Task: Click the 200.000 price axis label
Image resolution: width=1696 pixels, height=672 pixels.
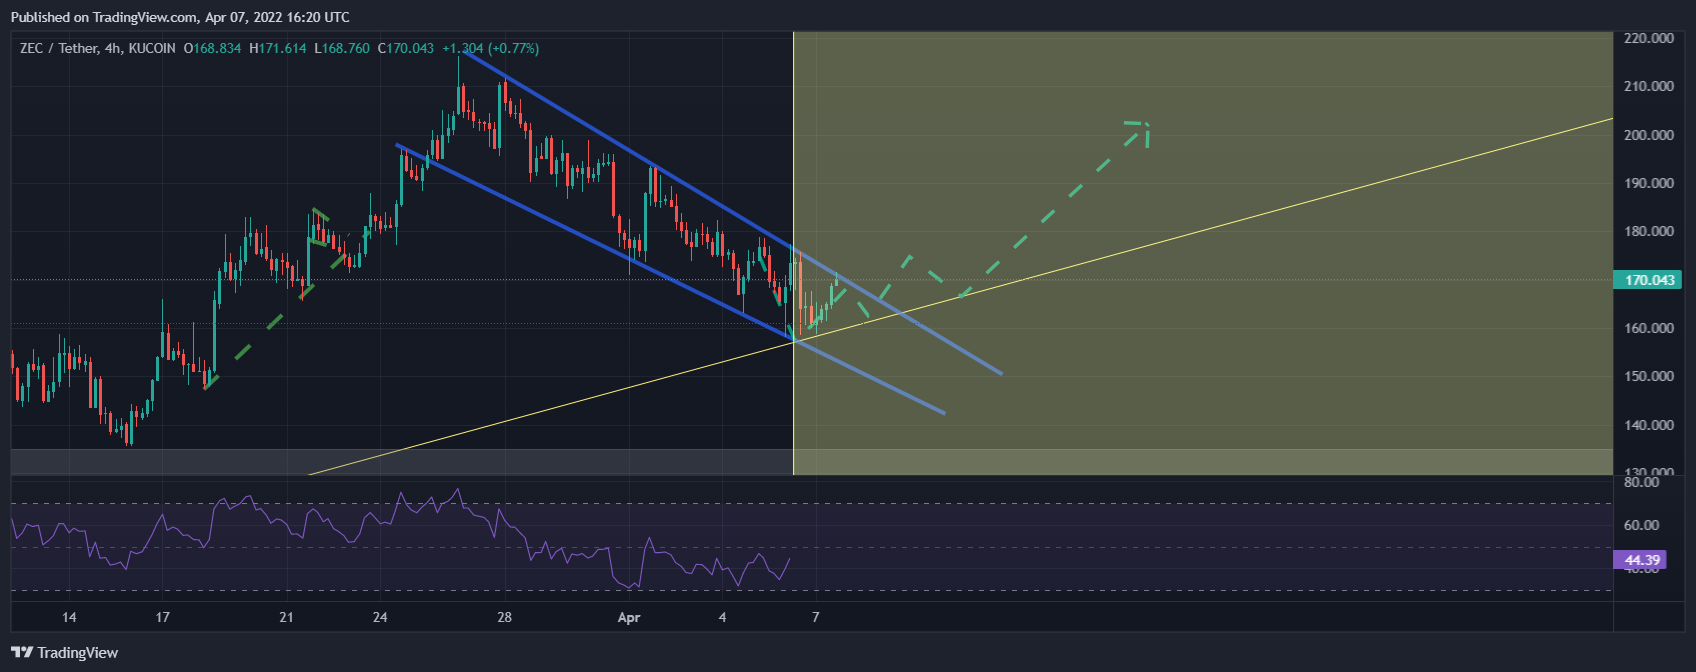Action: [x=1649, y=135]
